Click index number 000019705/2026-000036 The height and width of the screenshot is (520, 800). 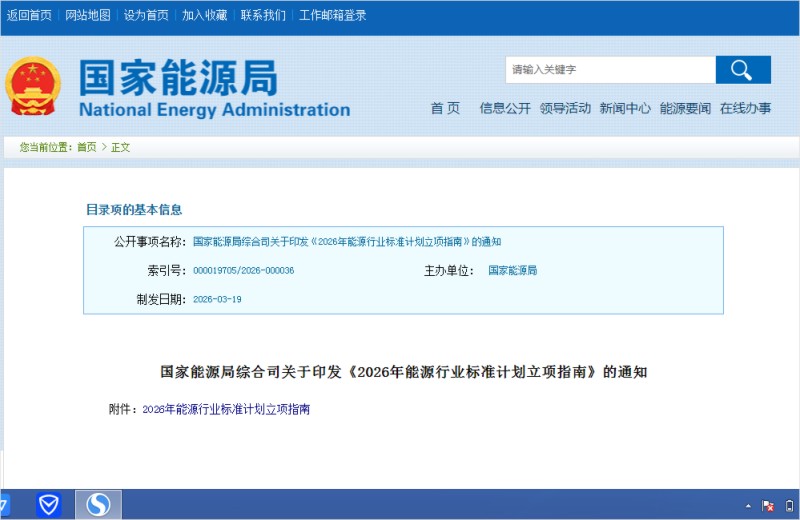[243, 270]
